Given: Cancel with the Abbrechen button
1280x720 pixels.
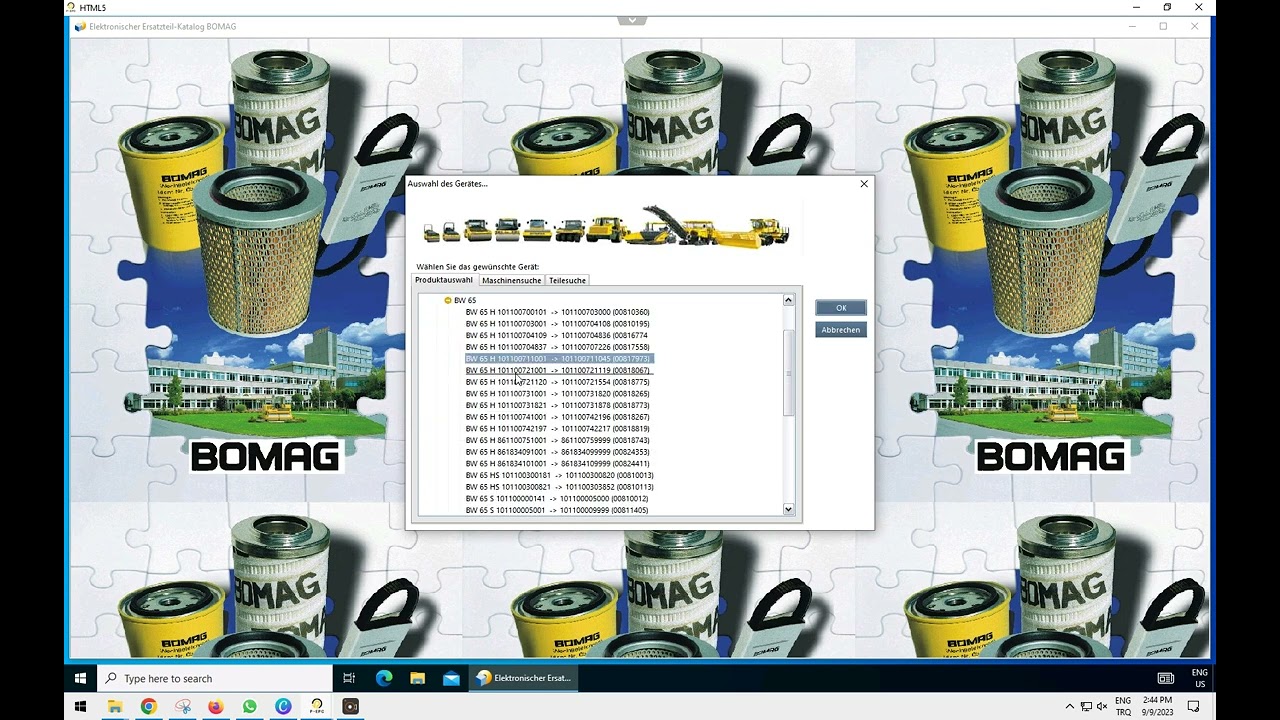Looking at the screenshot, I should point(841,330).
